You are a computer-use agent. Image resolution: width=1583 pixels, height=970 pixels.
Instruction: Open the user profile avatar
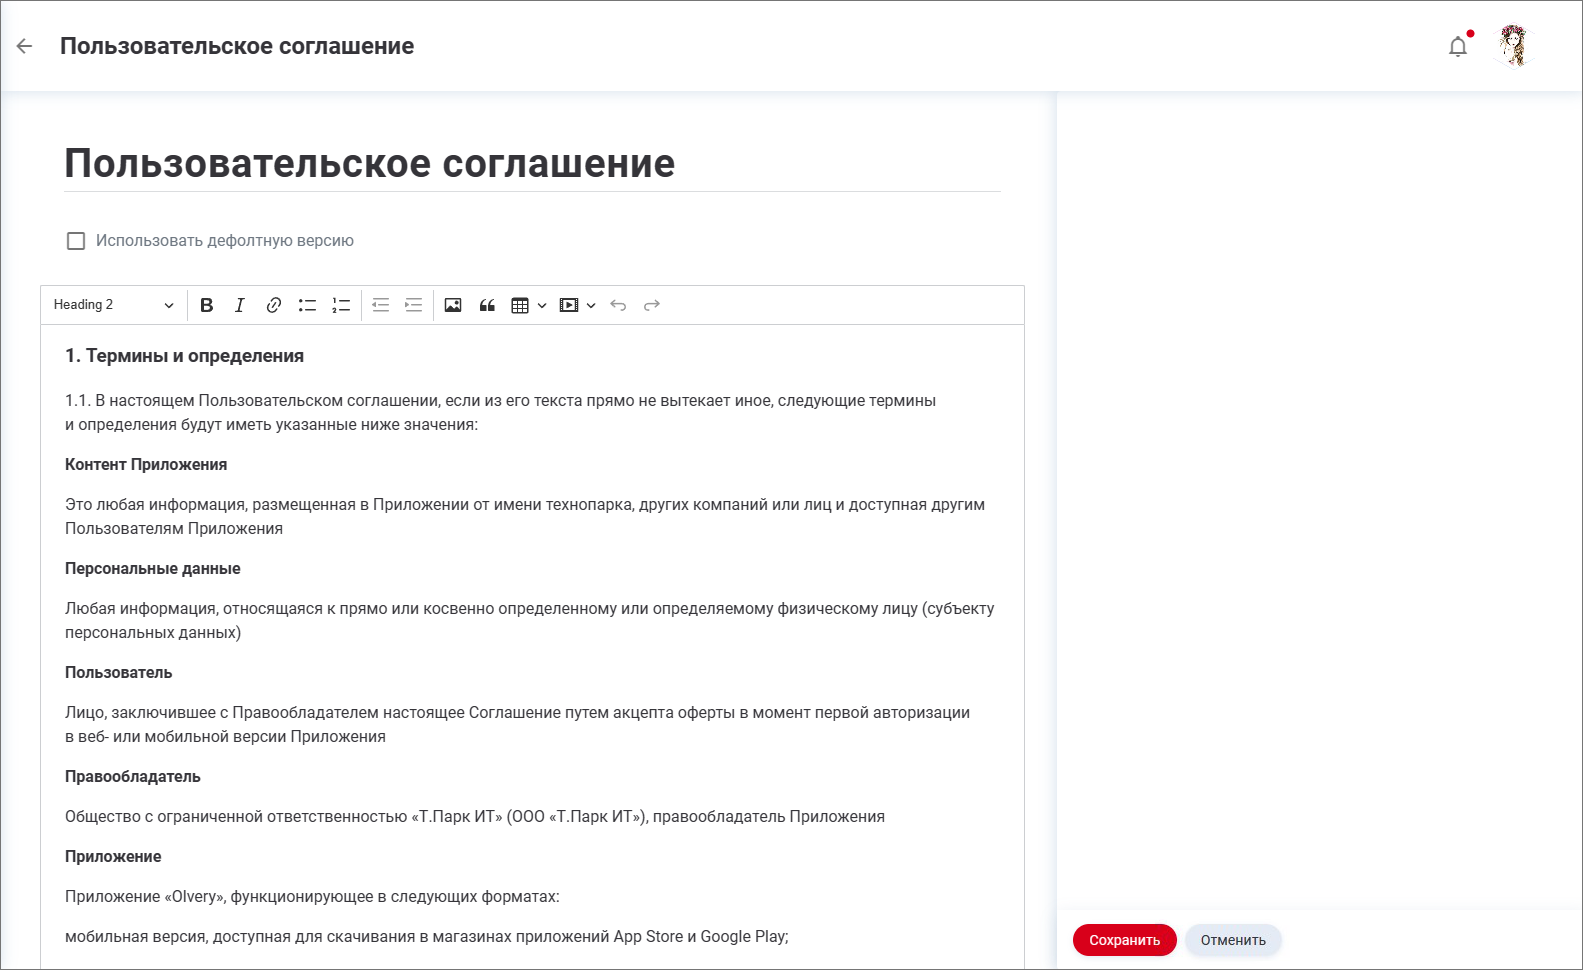1514,46
